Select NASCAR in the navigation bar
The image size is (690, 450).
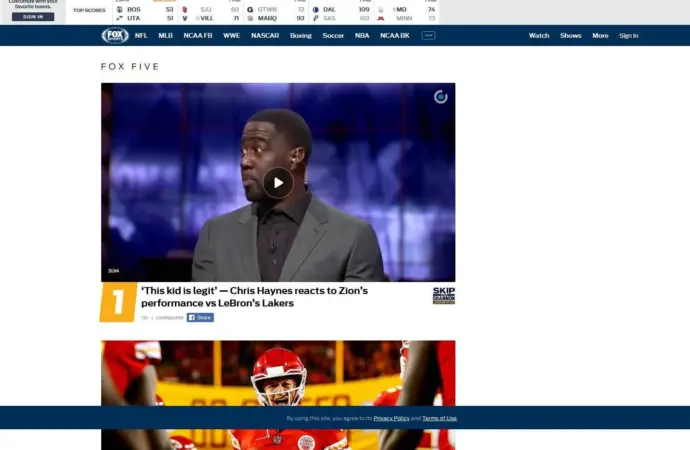265,36
